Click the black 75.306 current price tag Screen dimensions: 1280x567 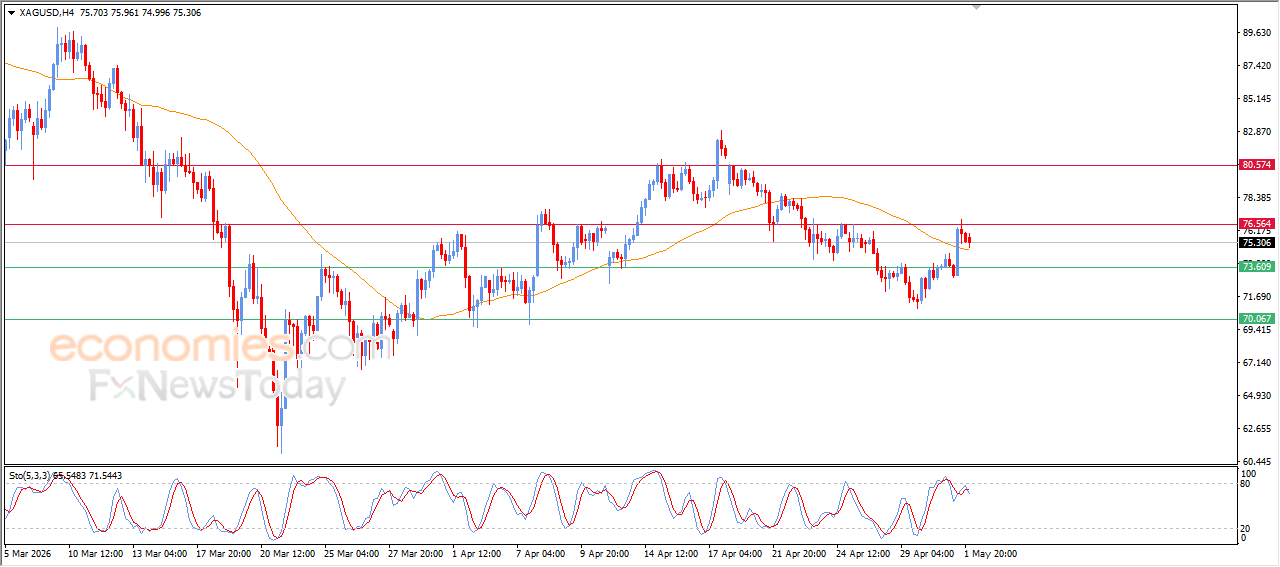pyautogui.click(x=1256, y=242)
